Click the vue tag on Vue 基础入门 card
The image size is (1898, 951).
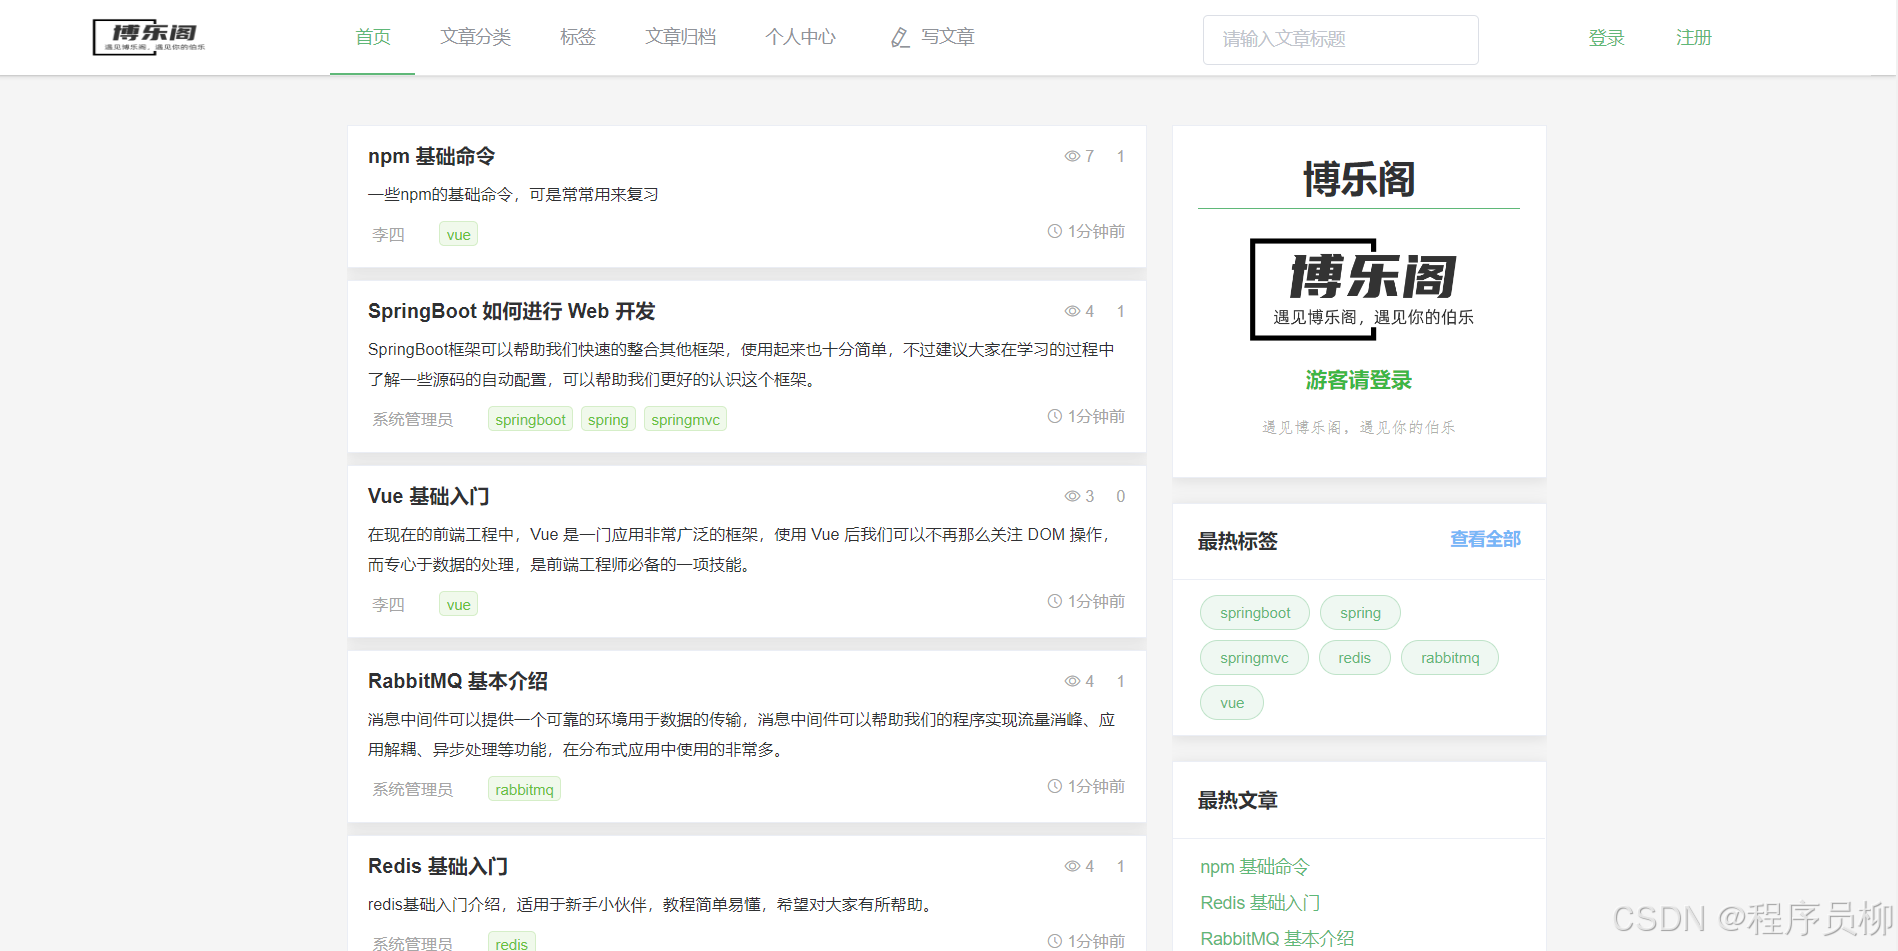458,604
